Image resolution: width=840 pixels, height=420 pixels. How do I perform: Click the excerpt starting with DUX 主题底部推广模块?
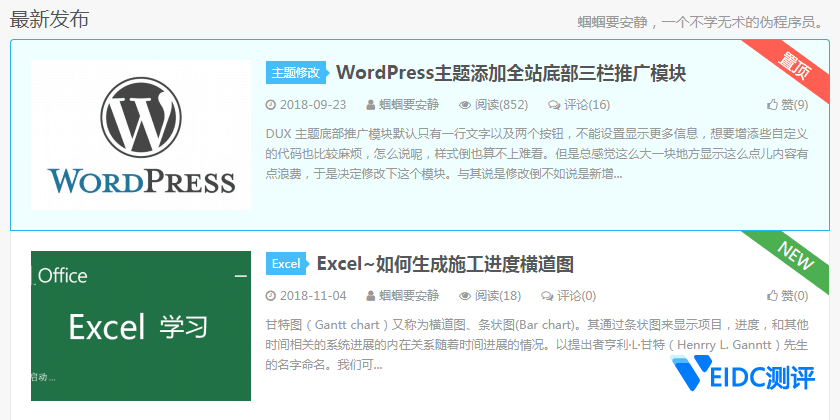coord(537,154)
